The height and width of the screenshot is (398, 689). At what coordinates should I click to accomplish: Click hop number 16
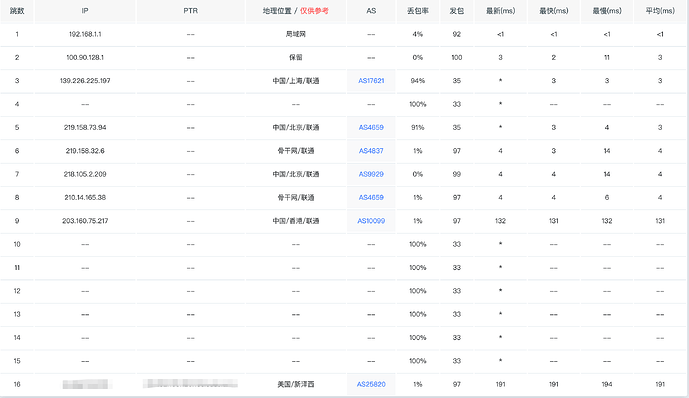point(17,384)
